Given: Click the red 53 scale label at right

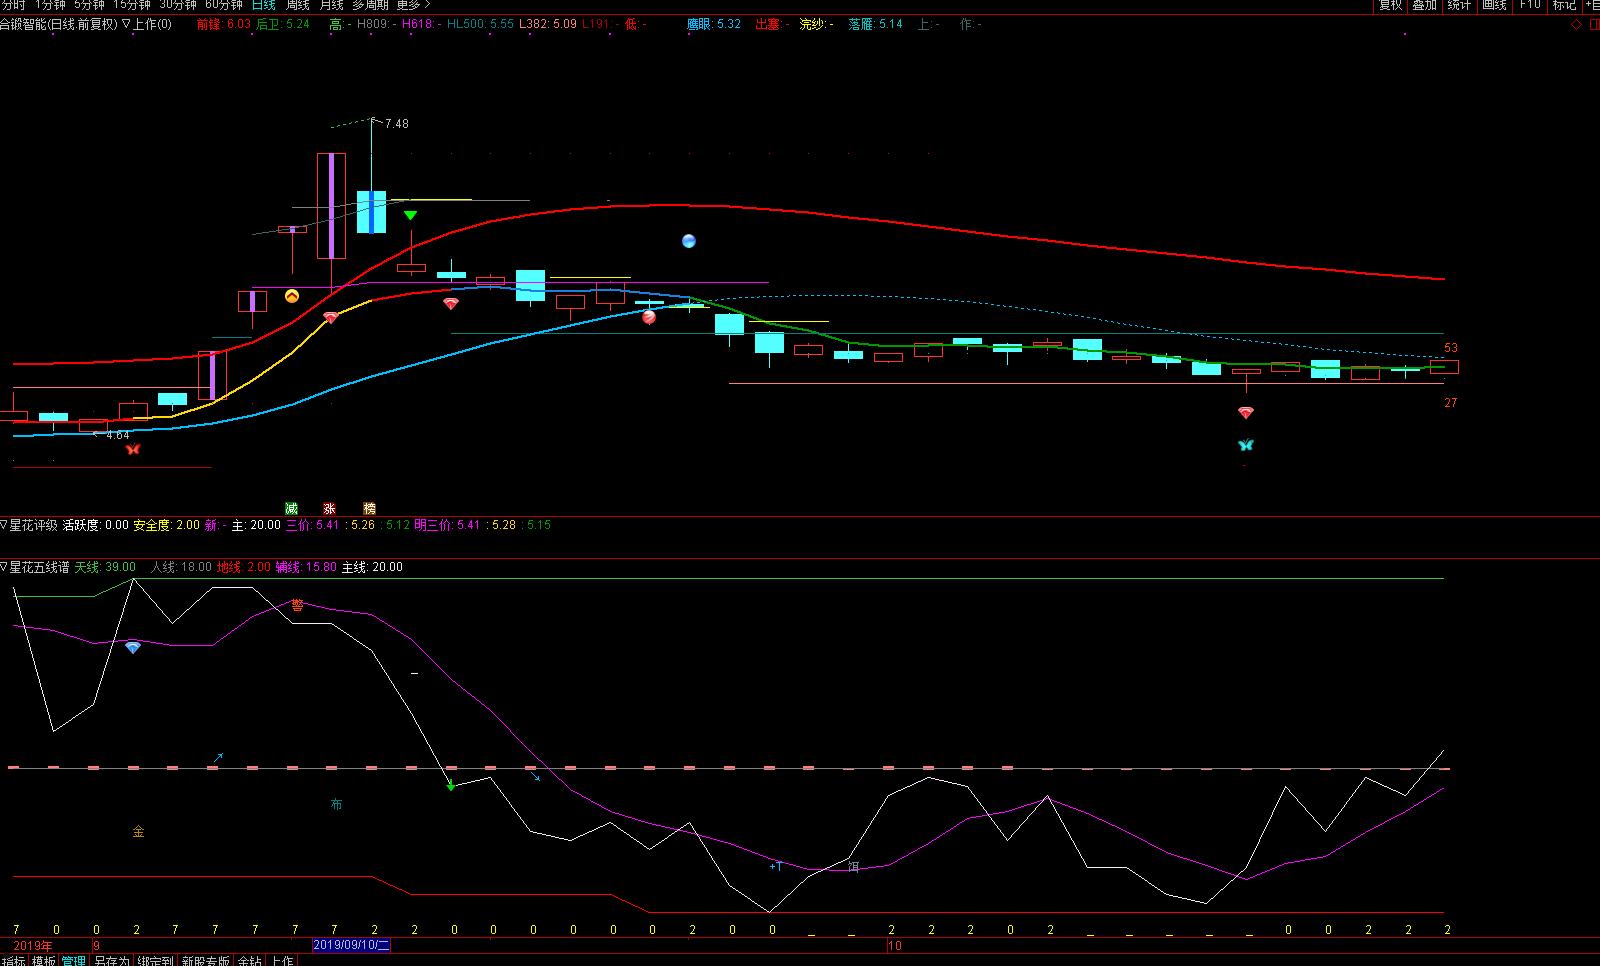Looking at the screenshot, I should (x=1451, y=348).
